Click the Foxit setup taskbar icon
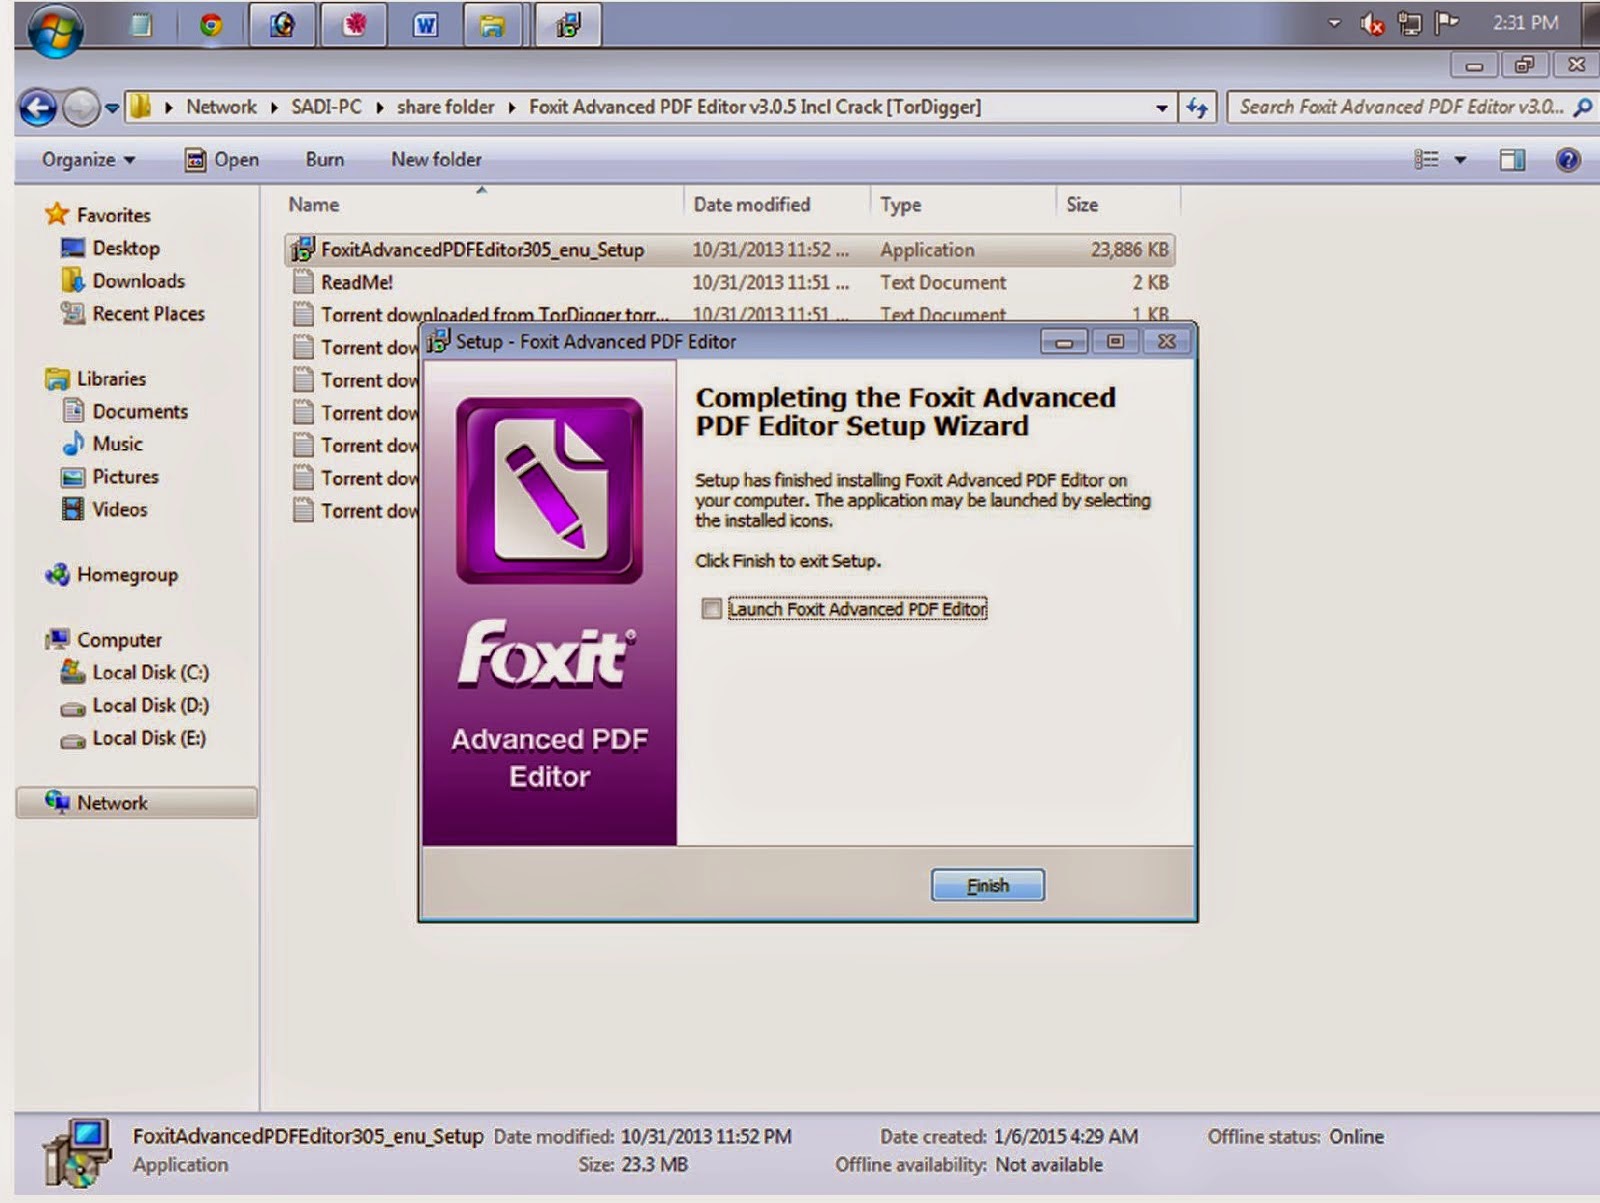This screenshot has width=1600, height=1203. [568, 25]
